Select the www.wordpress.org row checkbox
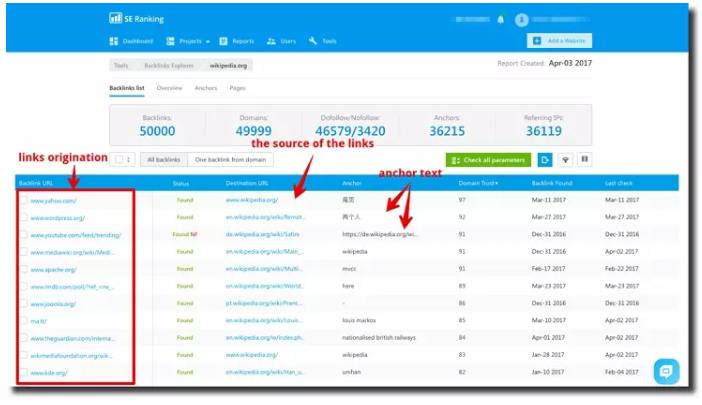 [x=23, y=217]
